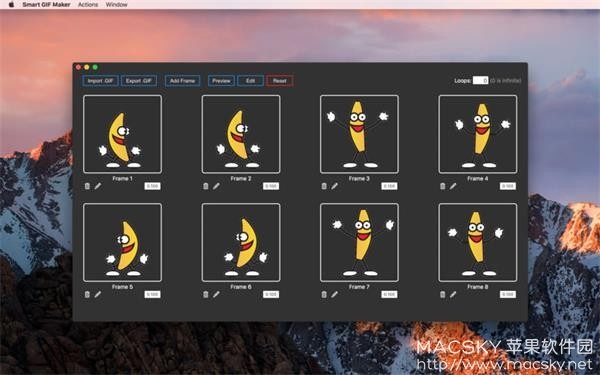The height and width of the screenshot is (375, 600).
Task: Click trash icon under Frame 8
Action: [443, 294]
